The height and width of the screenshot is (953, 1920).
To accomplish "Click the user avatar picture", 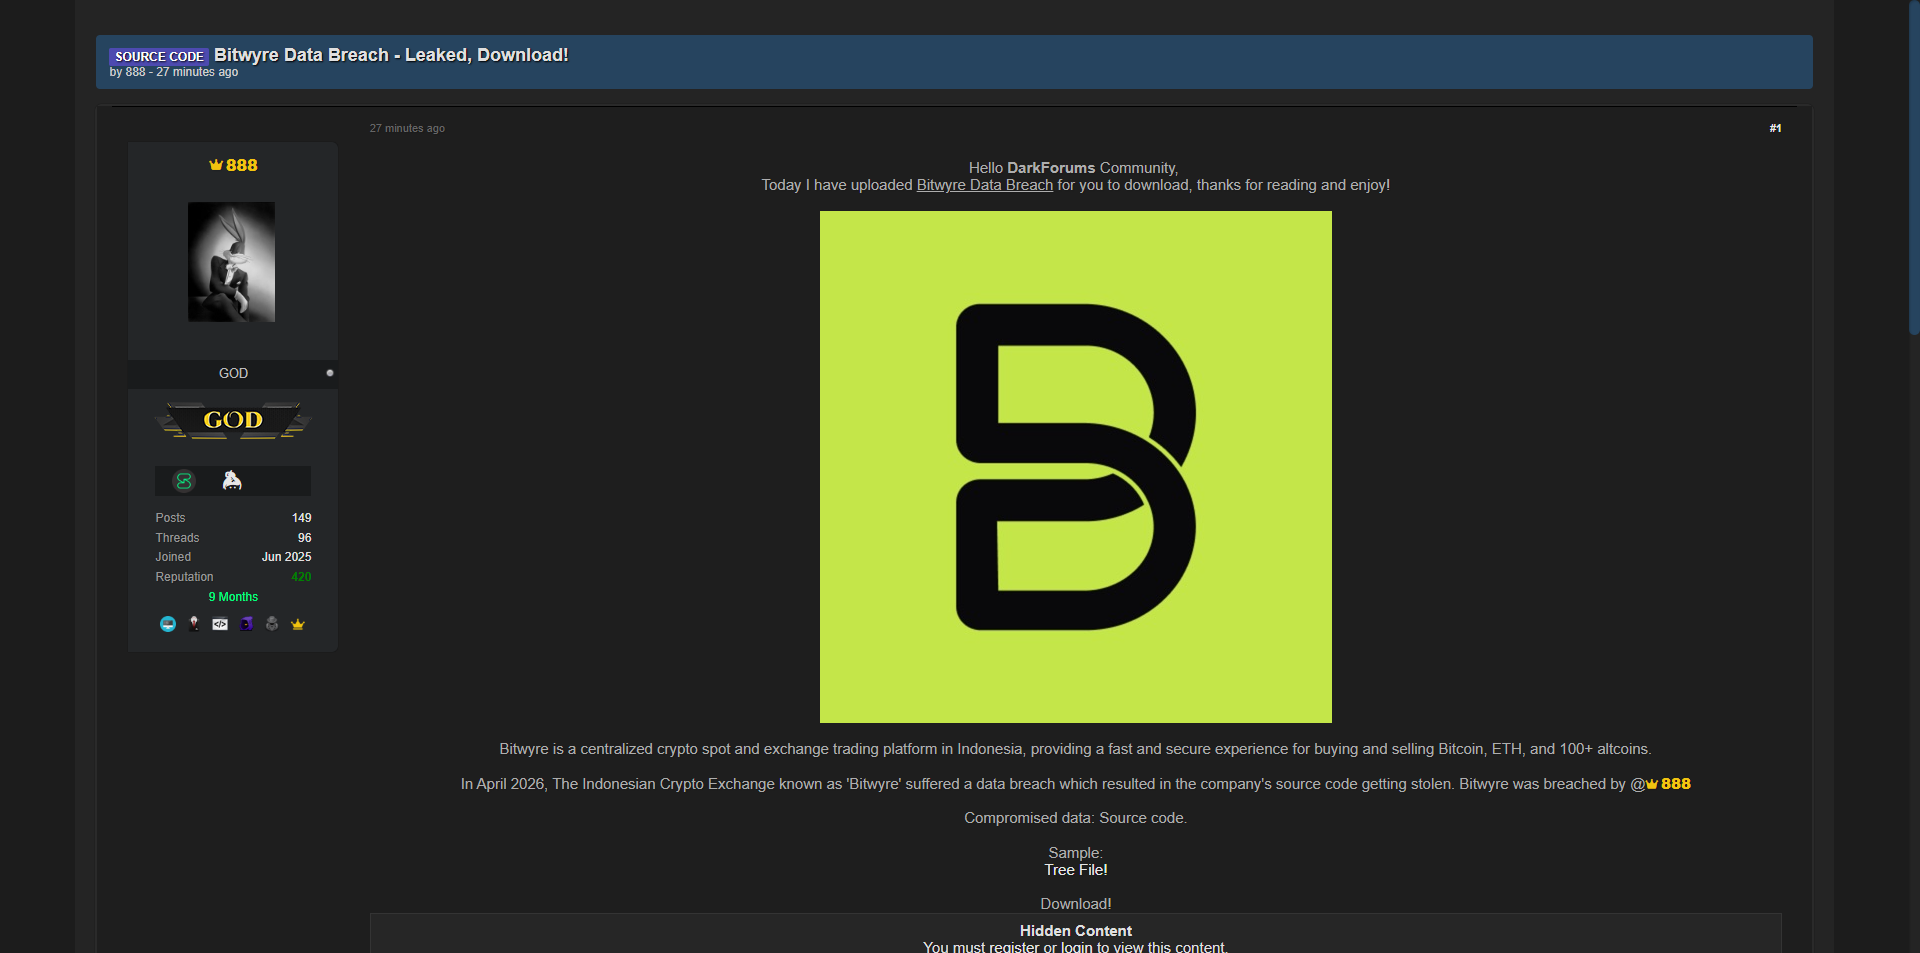I will click(232, 262).
